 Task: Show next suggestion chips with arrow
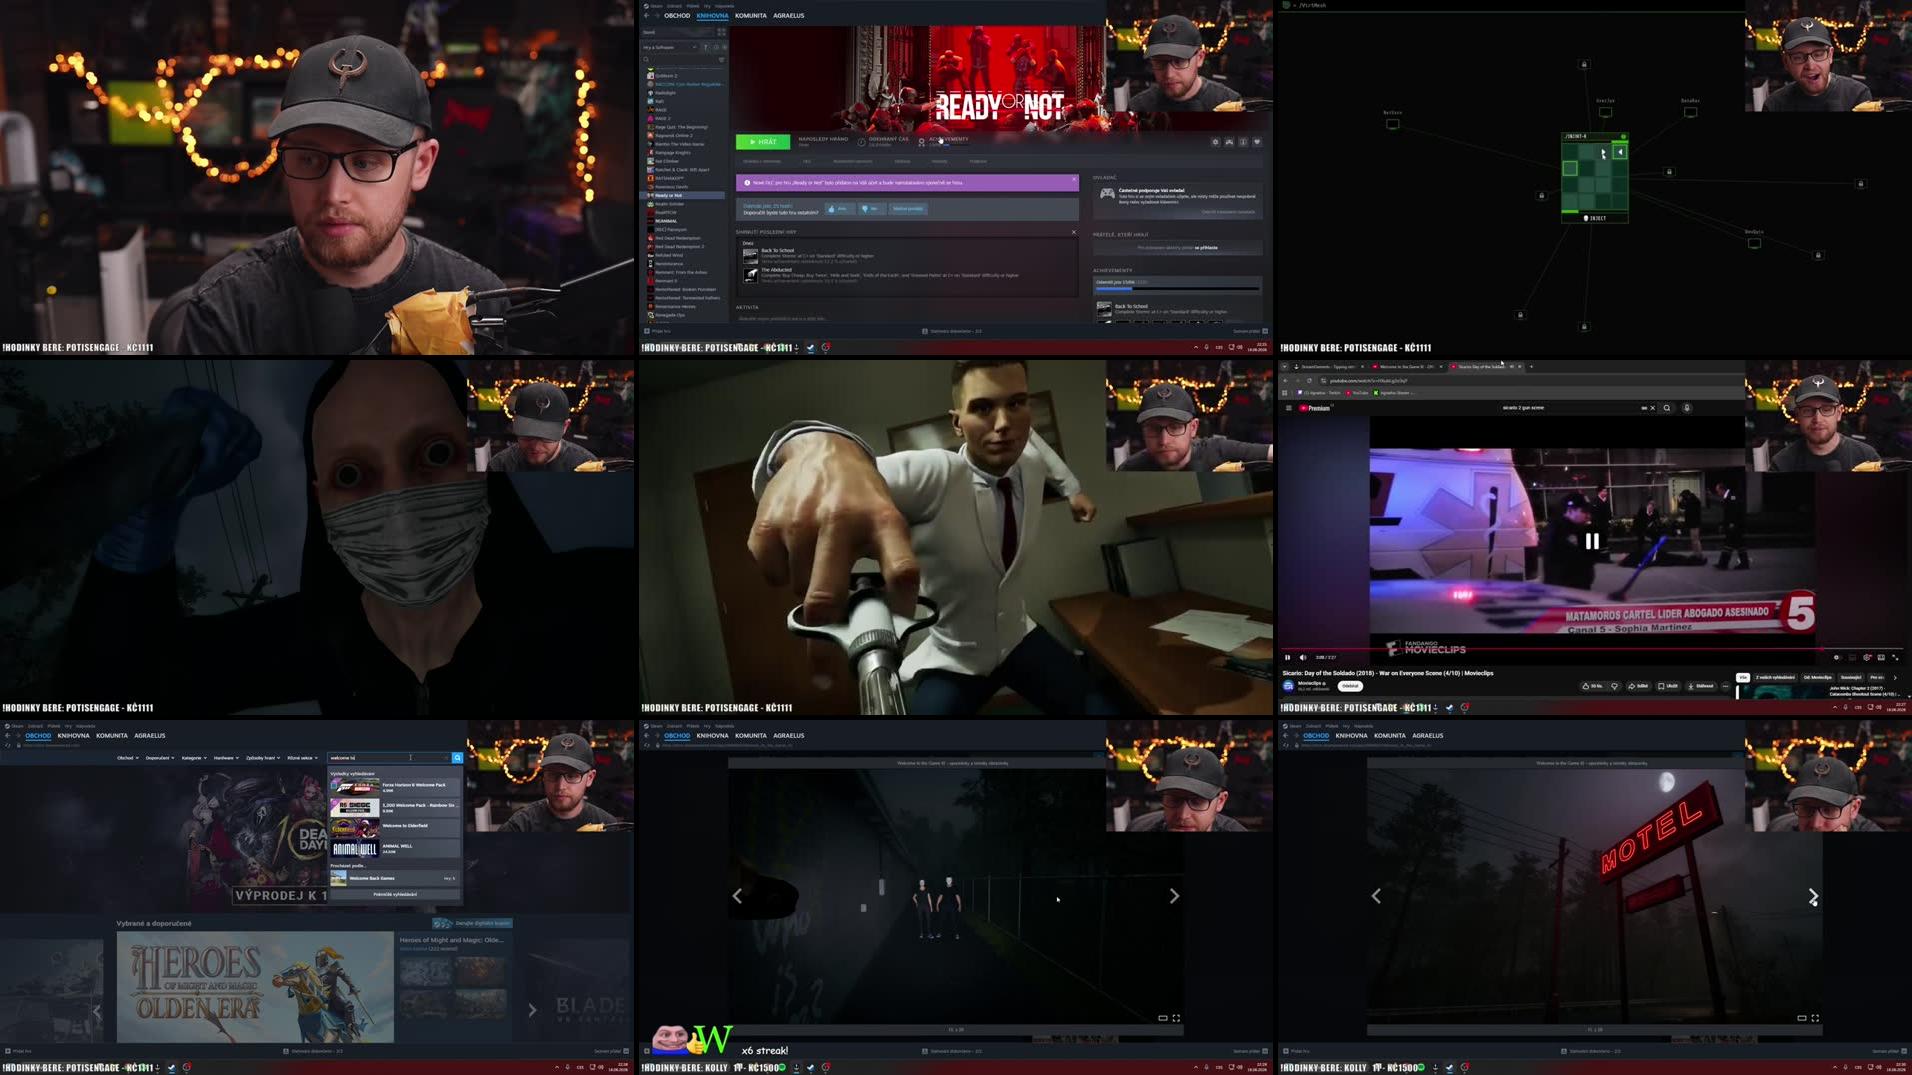1895,677
